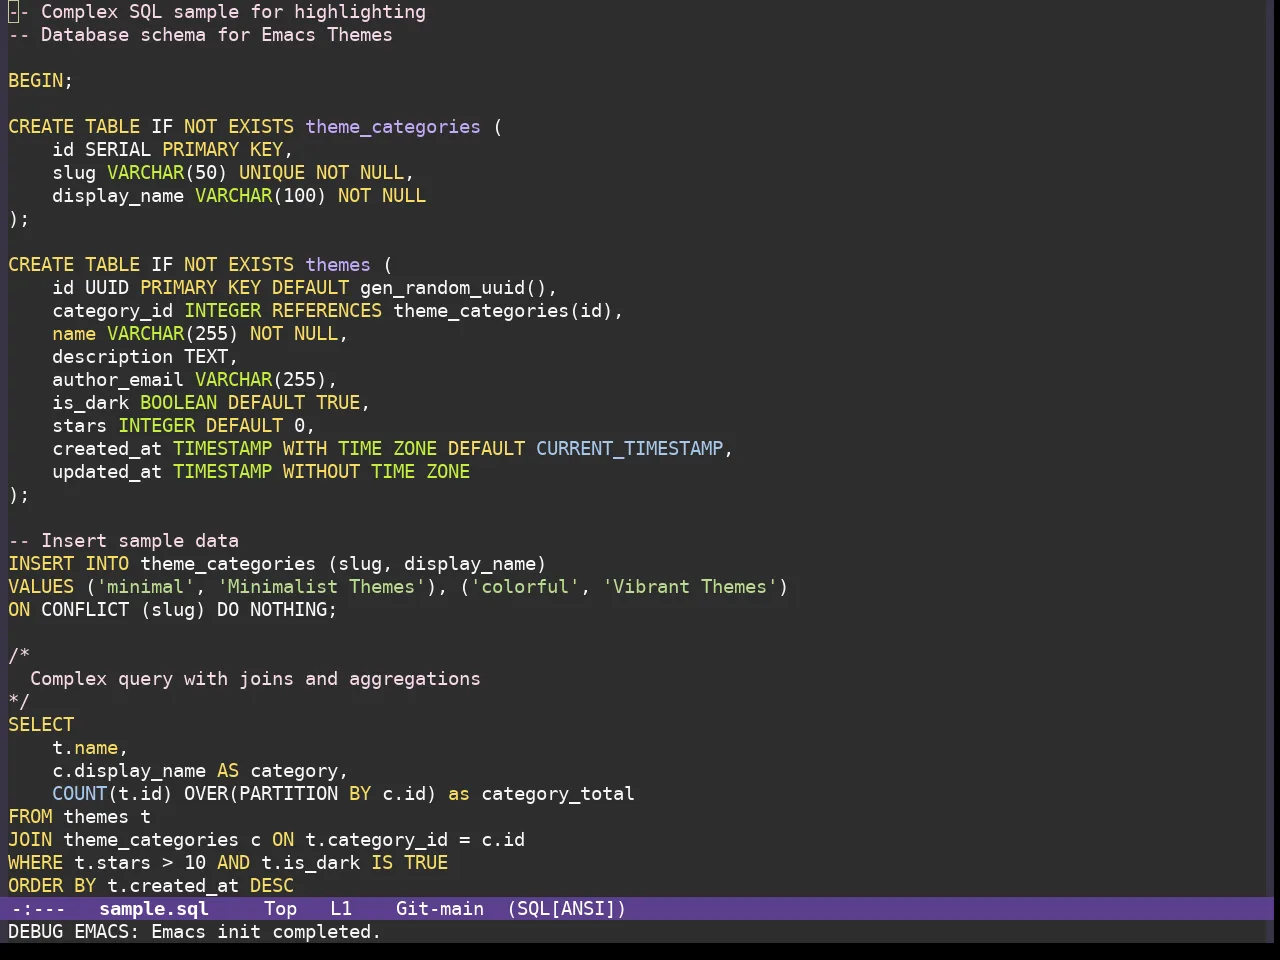Click t.is_dark in the WHERE clause
Viewport: 1280px width, 960px height.
(x=310, y=863)
